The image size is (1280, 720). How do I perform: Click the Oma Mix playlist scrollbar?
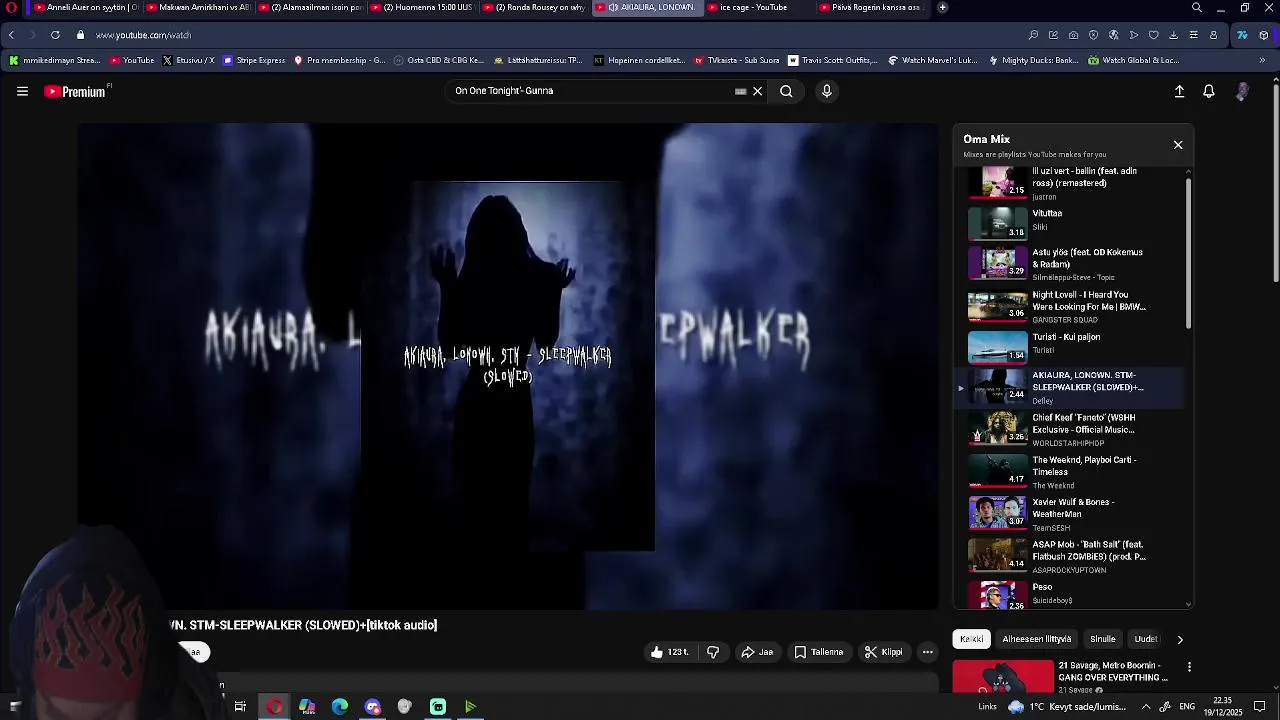pos(1188,253)
